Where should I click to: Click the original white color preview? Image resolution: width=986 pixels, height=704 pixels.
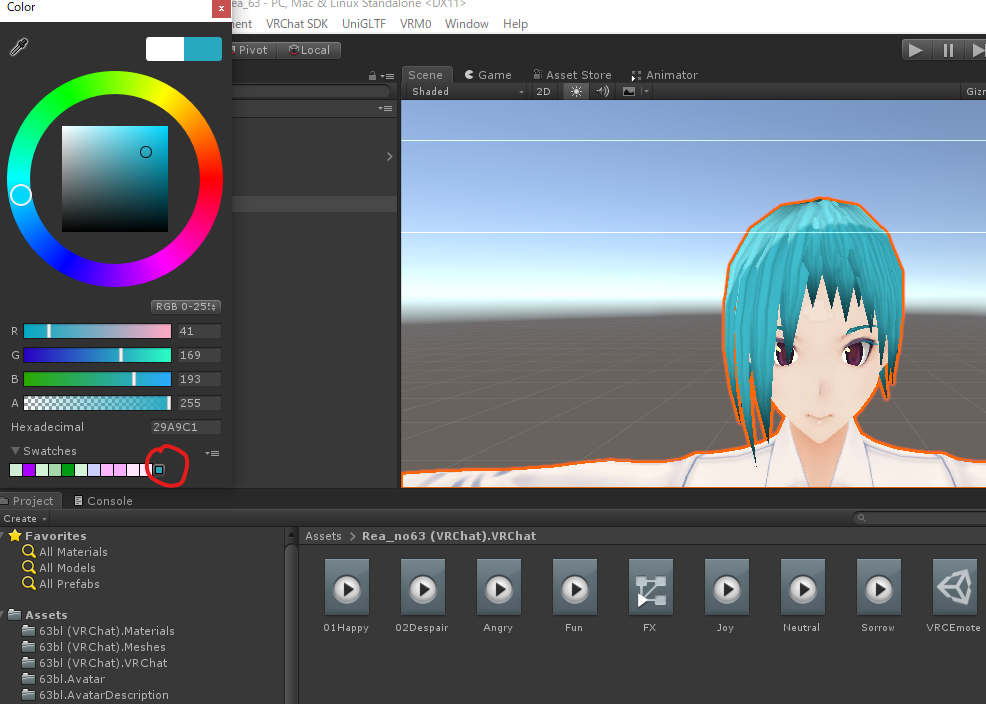tap(165, 49)
